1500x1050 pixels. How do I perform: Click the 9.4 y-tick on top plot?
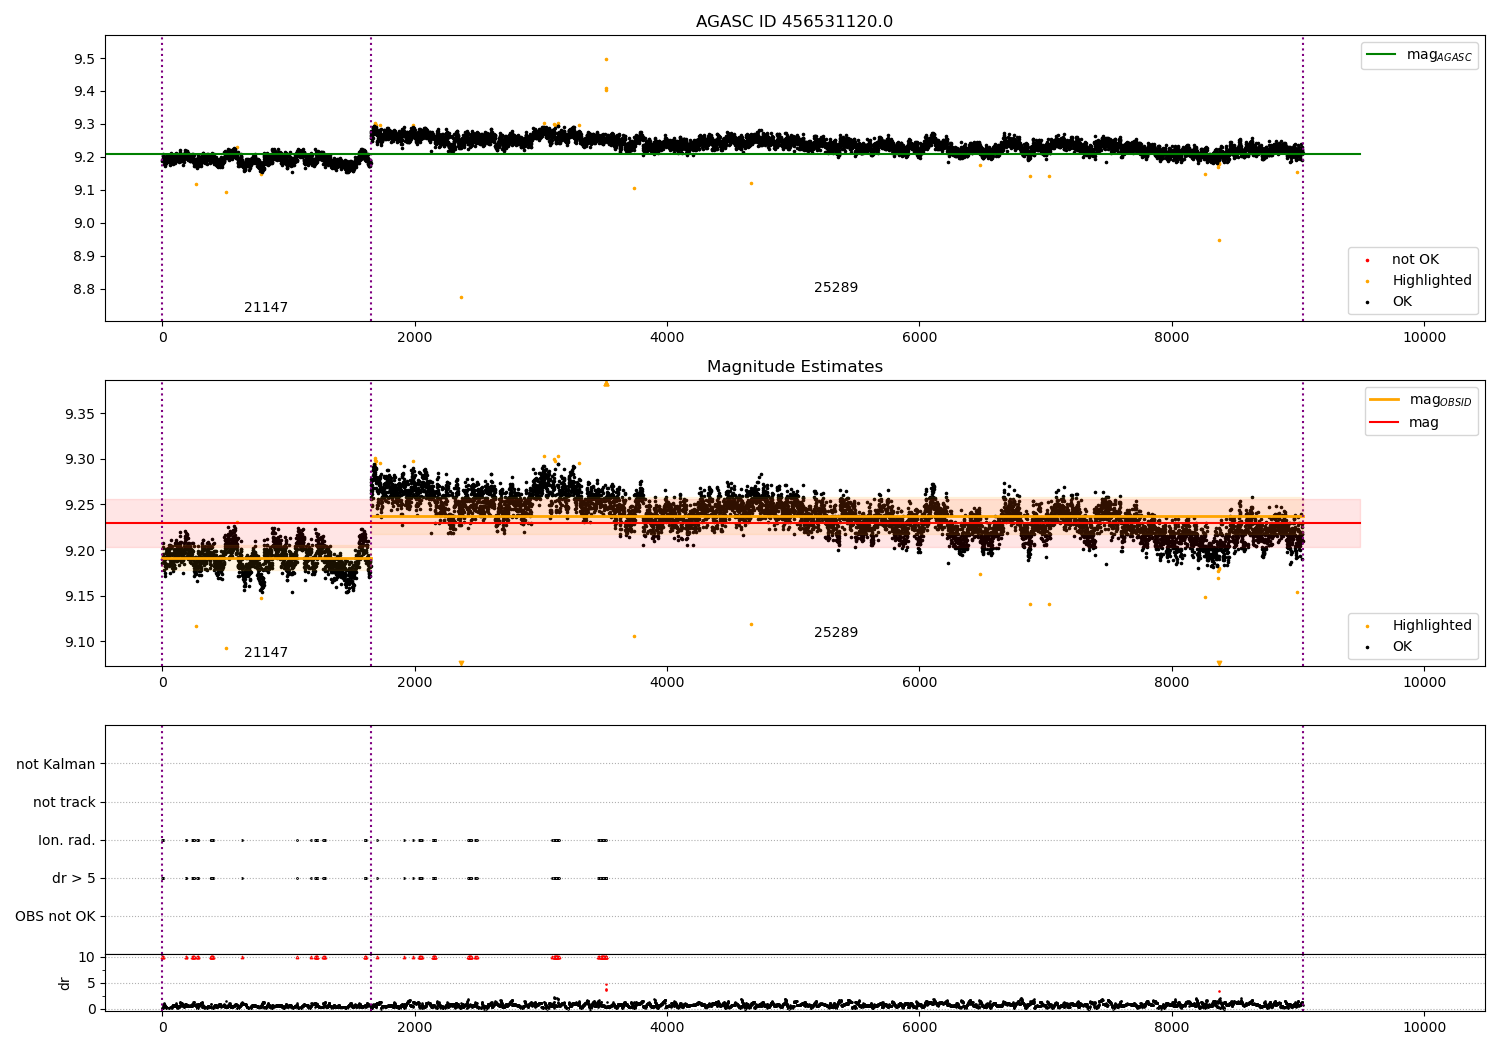click(84, 91)
